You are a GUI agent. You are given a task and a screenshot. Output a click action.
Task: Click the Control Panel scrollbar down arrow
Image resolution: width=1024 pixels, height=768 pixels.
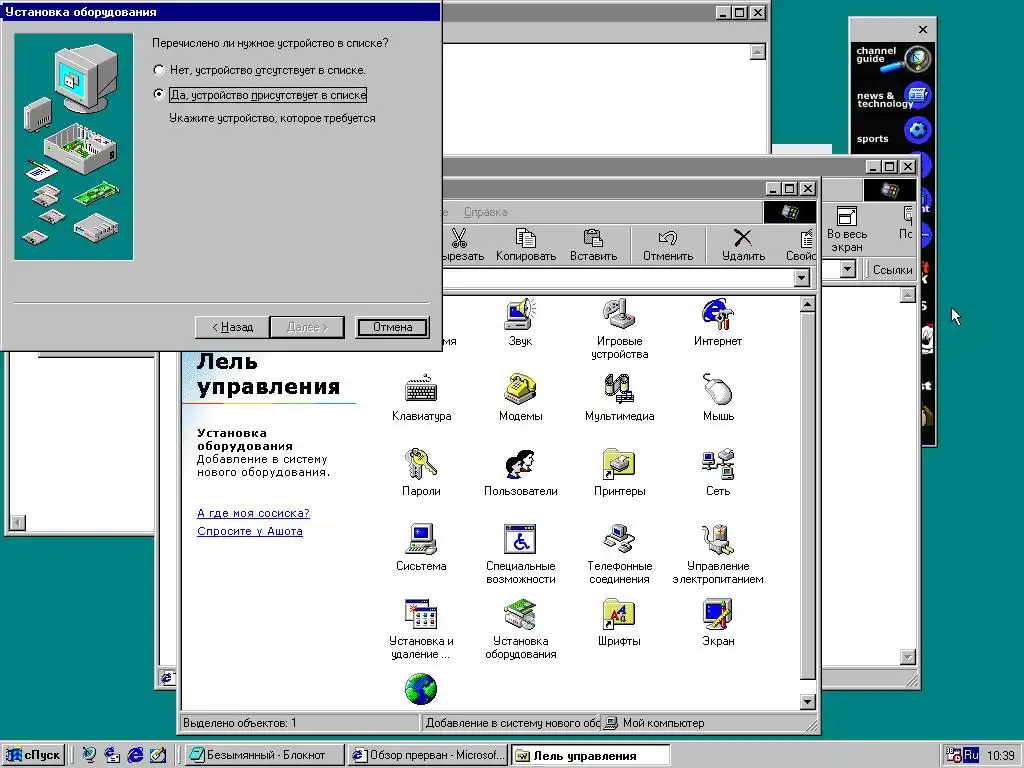(808, 701)
